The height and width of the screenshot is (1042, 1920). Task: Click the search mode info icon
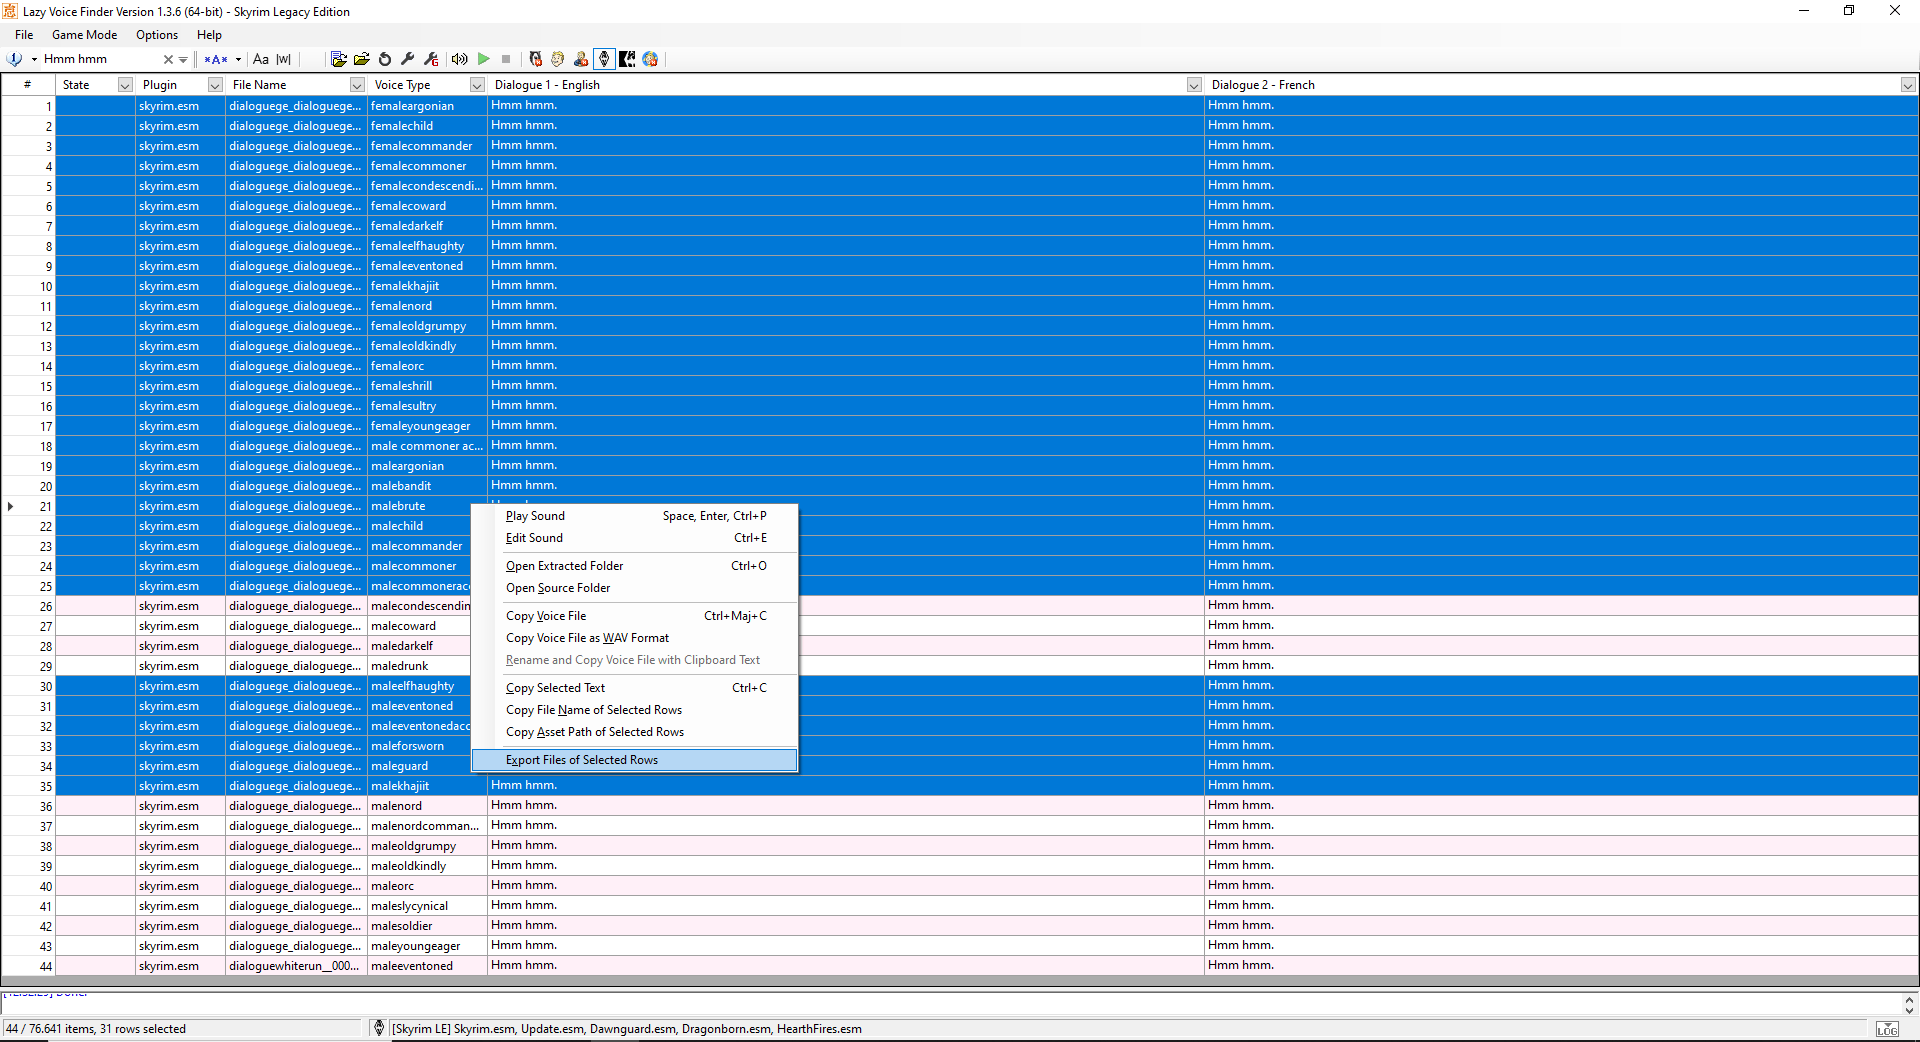(x=15, y=59)
